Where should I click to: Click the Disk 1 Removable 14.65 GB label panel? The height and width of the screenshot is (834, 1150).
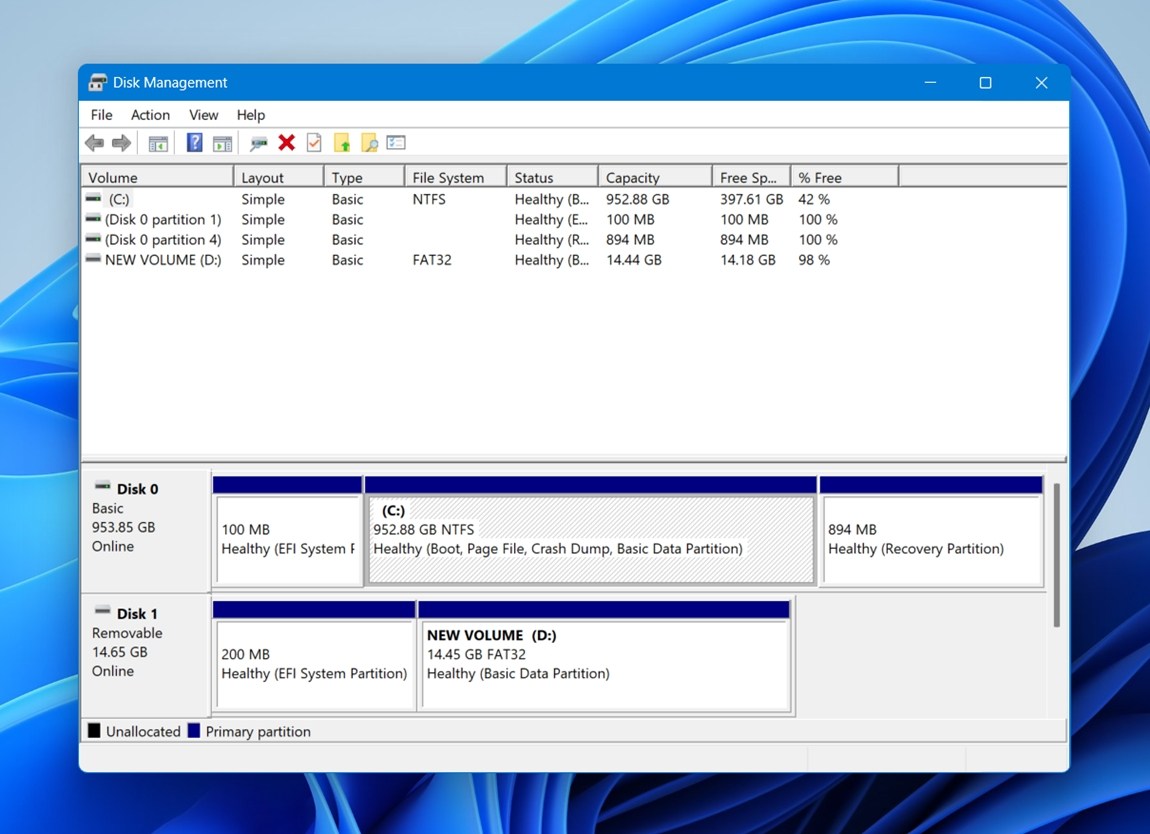[146, 655]
